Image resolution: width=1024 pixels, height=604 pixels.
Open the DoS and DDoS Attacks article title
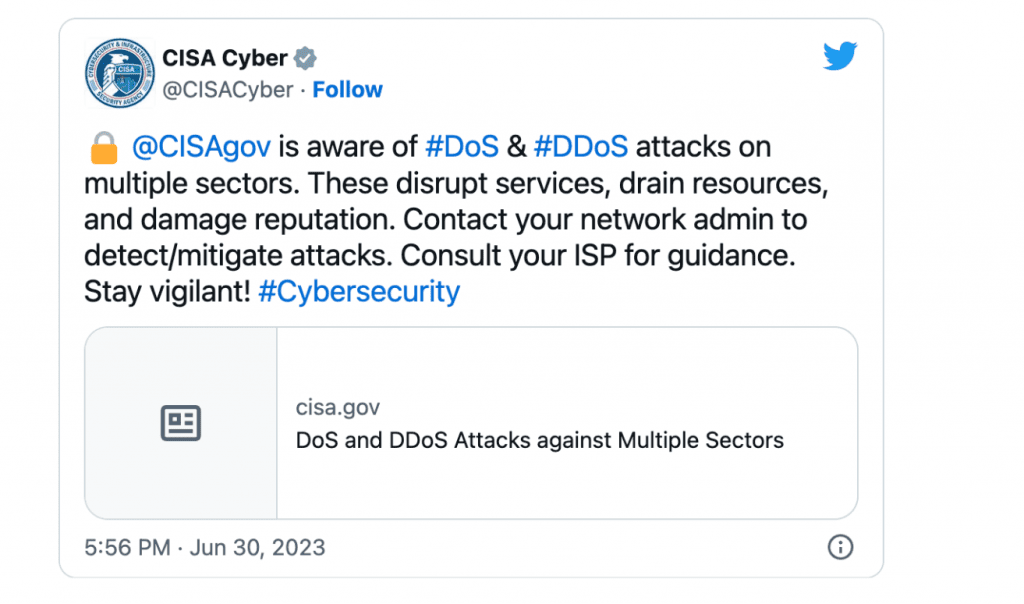[x=540, y=440]
